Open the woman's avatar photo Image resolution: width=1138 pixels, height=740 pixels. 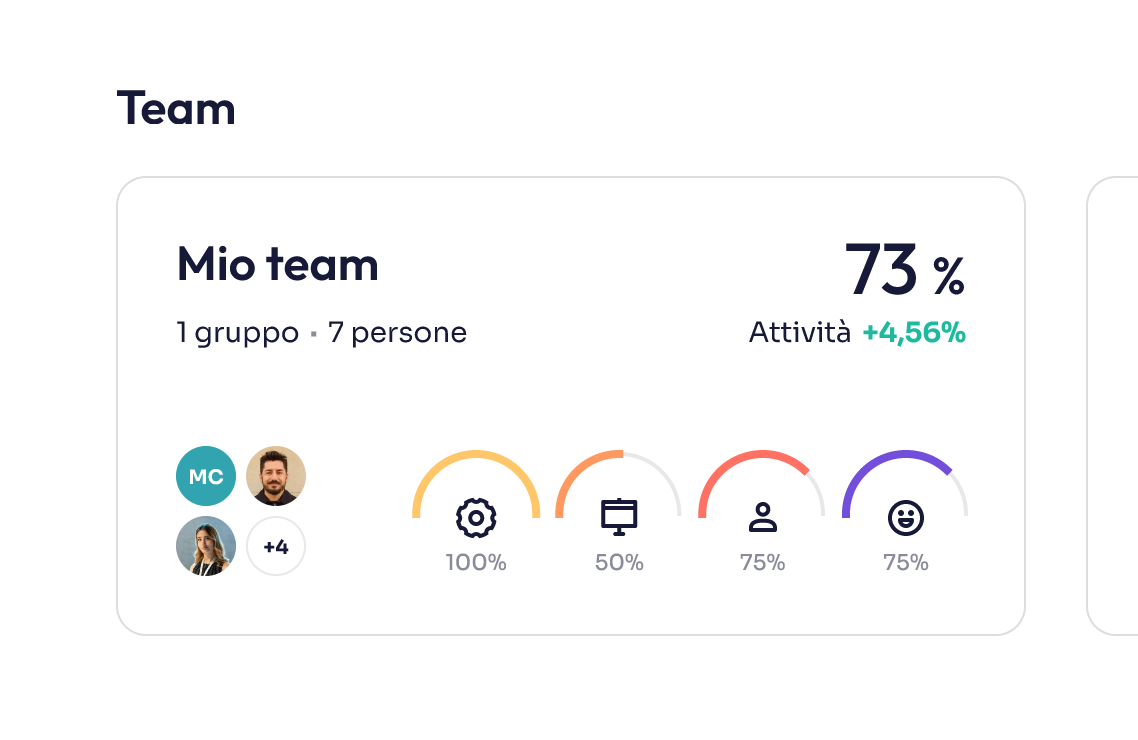[206, 546]
